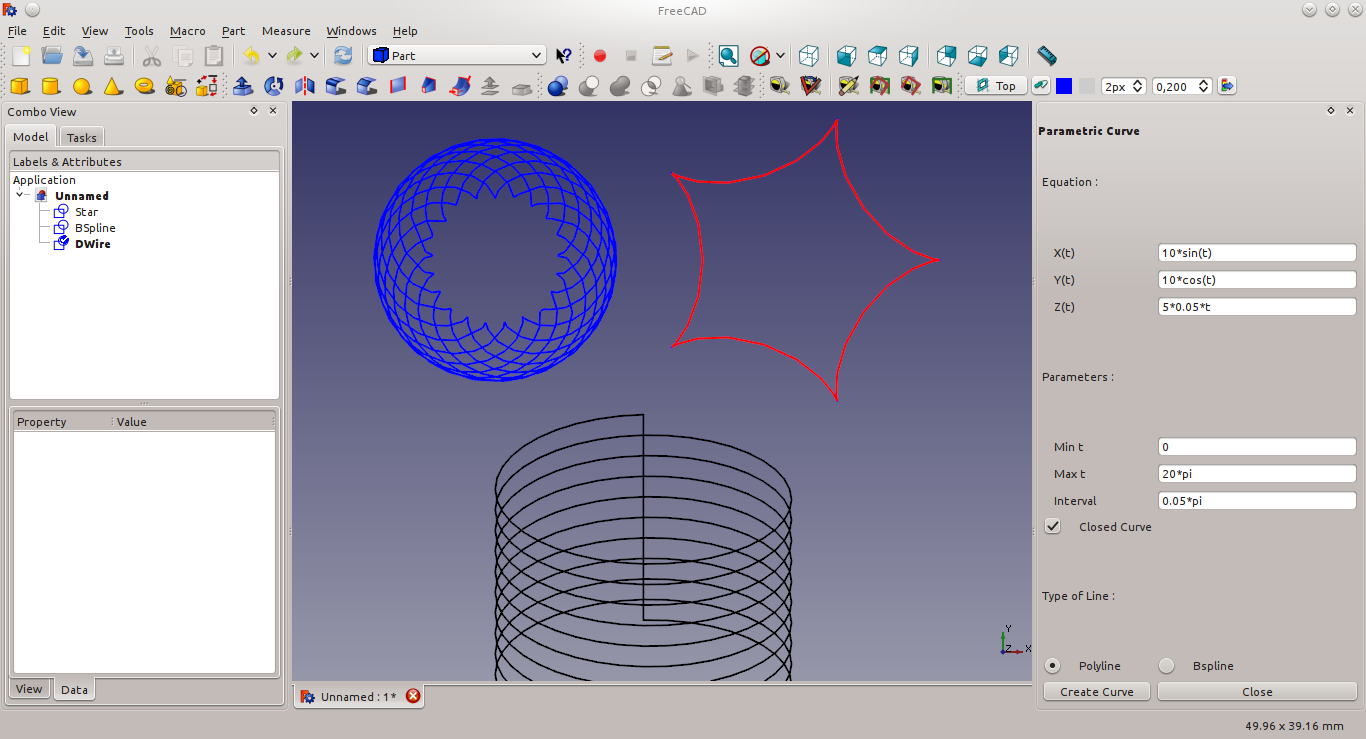Click the Print icon in toolbar
Screen dimensions: 1366x739
tap(114, 56)
